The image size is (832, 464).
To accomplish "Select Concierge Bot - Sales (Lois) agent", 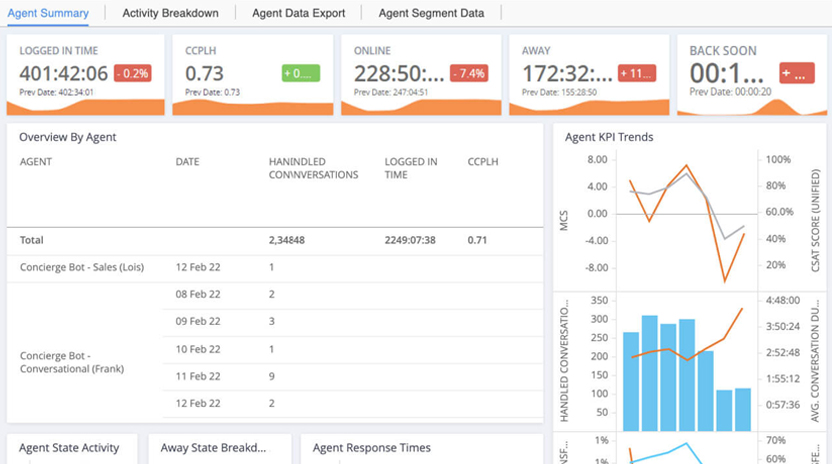I will 82,267.
